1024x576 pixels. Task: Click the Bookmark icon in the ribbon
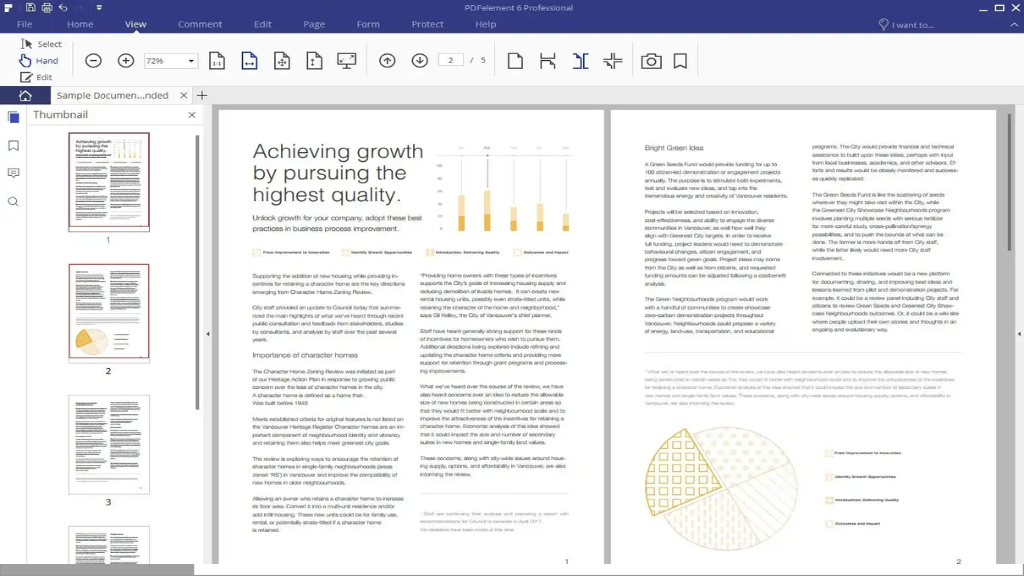680,61
